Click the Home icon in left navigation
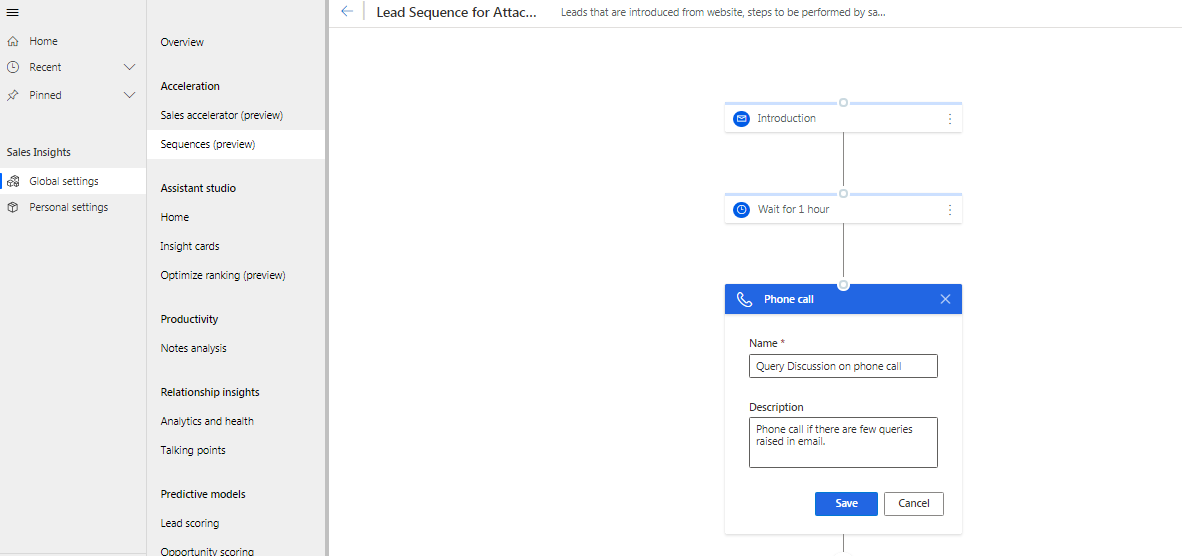 pyautogui.click(x=13, y=41)
